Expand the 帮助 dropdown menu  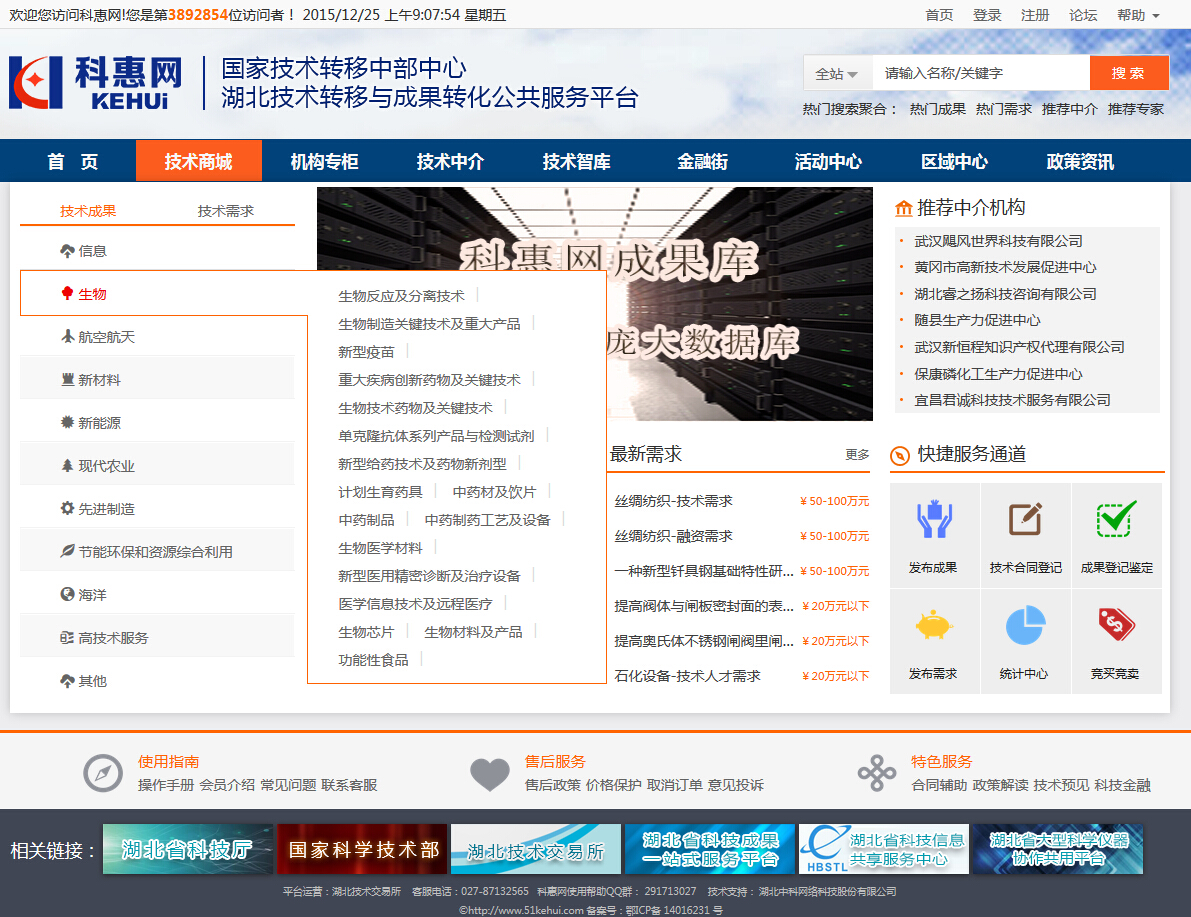click(1139, 15)
